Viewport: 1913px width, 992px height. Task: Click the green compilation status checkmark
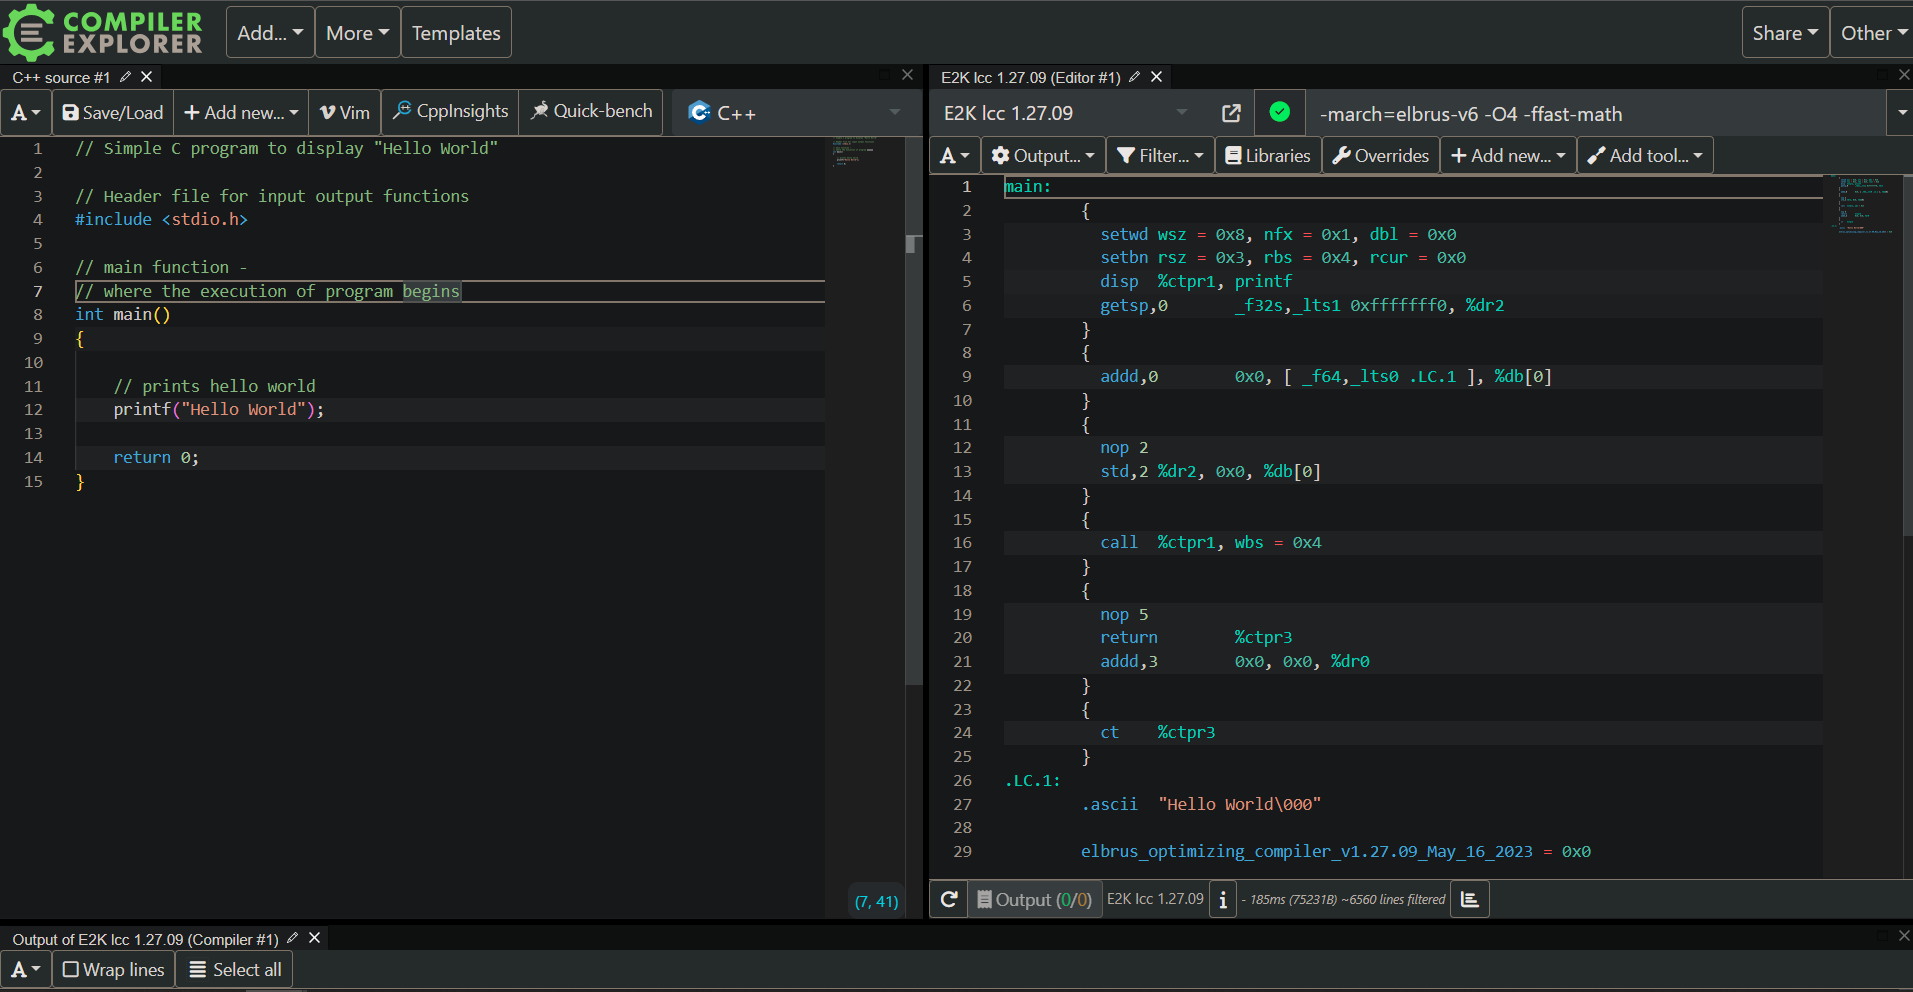tap(1279, 112)
